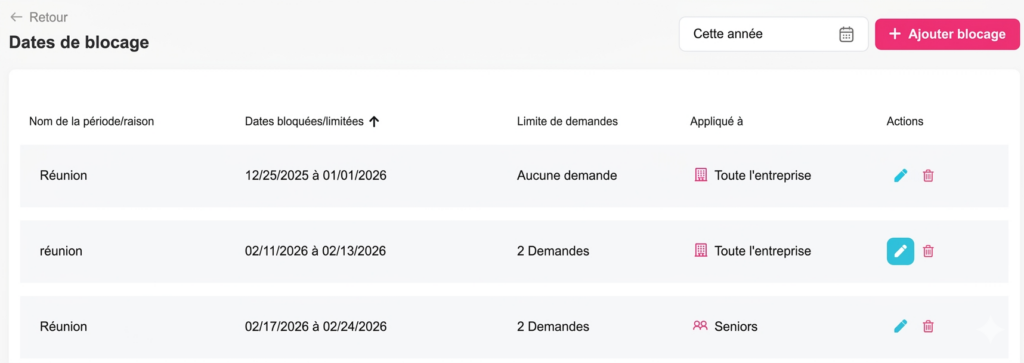
Task: Select the 02/17/2026 à 02/24/2026 date cell
Action: [315, 326]
